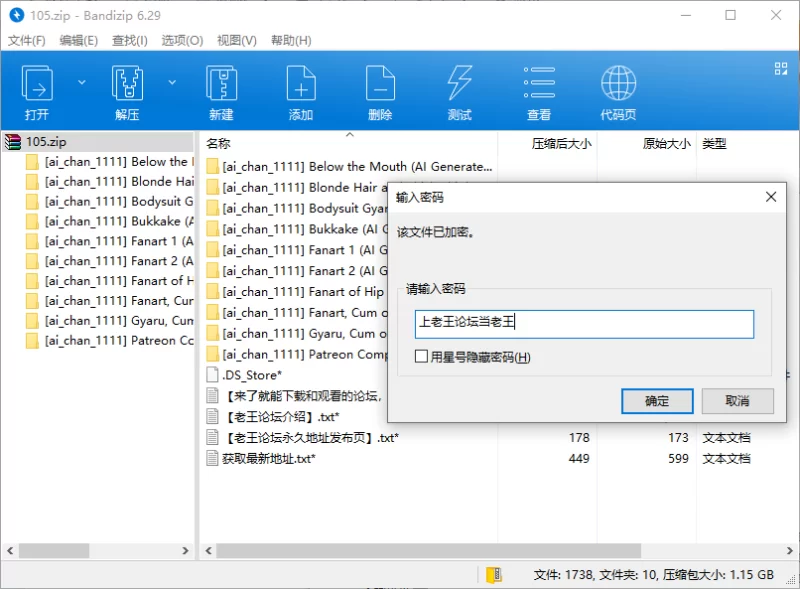Select tree folder Fanart 2

point(110,261)
